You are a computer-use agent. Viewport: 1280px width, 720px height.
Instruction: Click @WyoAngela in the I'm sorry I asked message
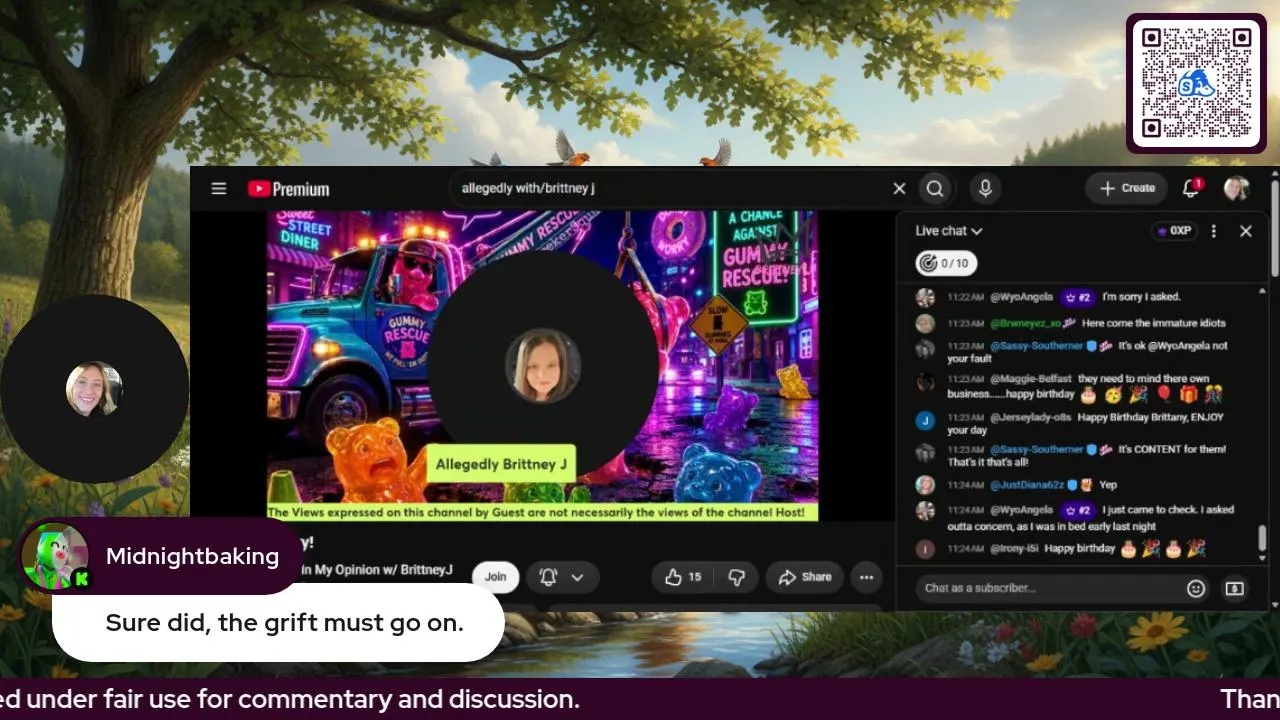1021,297
